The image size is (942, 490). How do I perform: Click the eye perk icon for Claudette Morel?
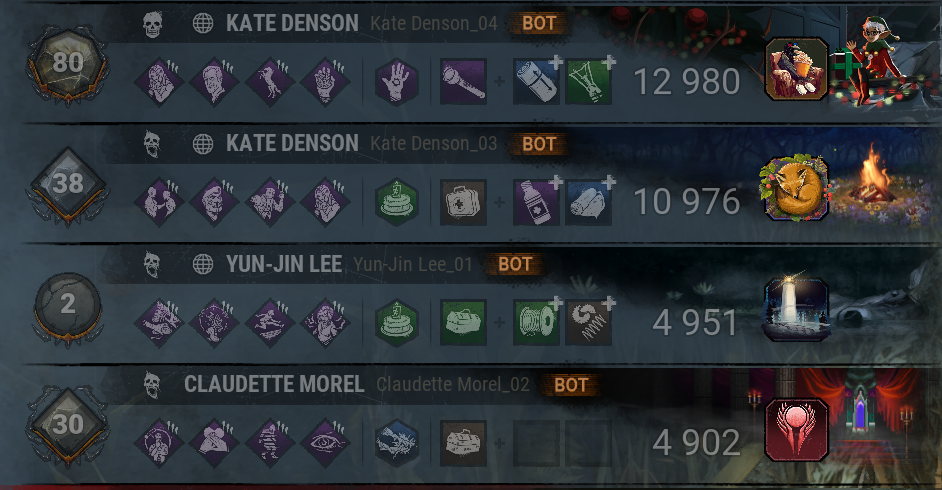click(x=325, y=443)
